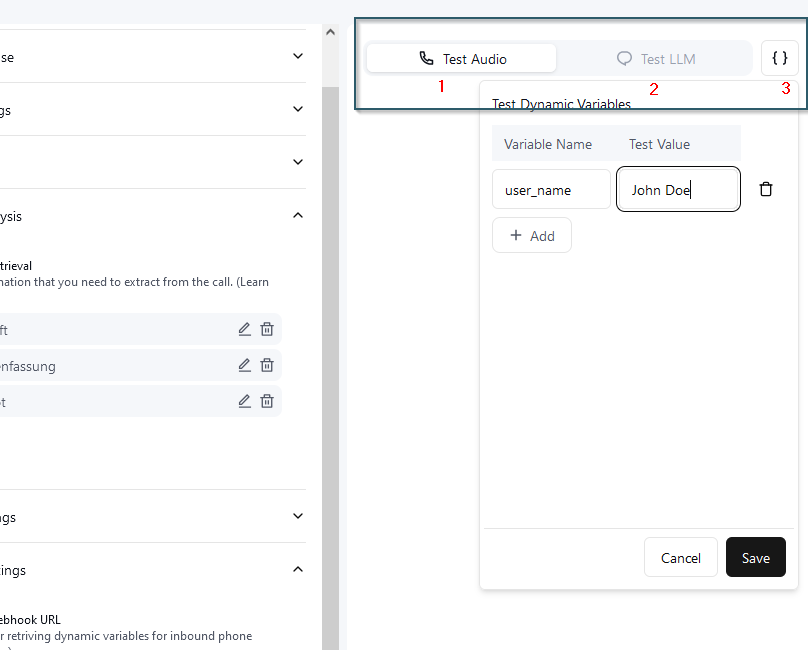Delete the user_name variable row
808x650 pixels.
coord(766,189)
